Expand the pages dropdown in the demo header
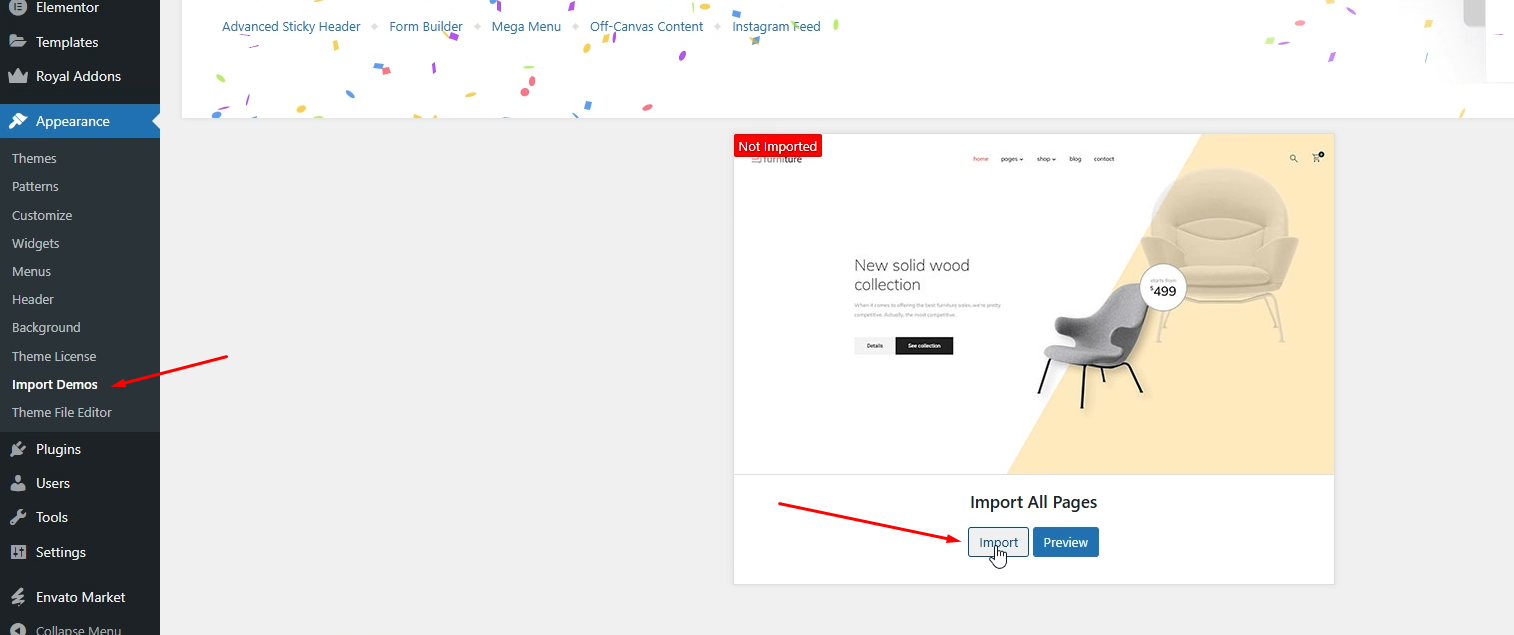This screenshot has height=635, width=1514. pos(1012,159)
